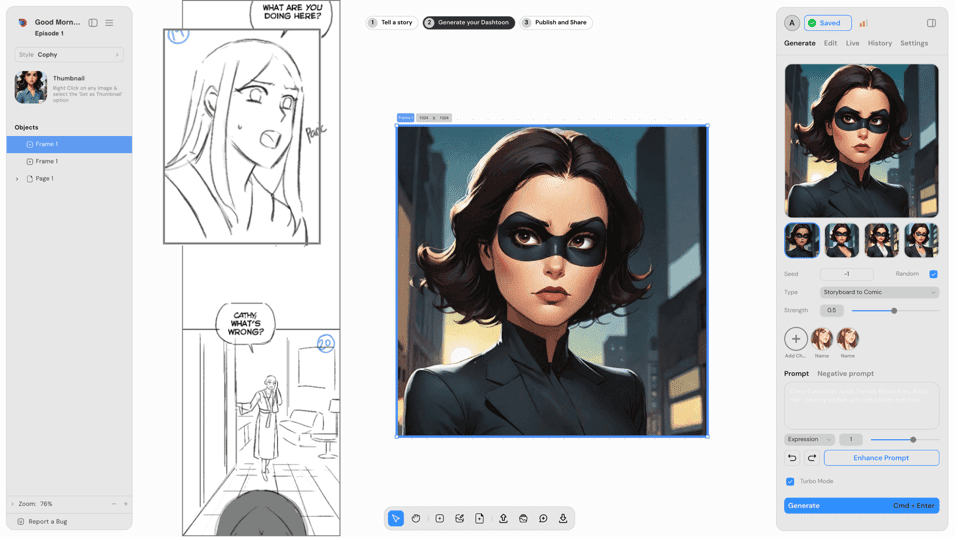Click the upload icon in bottom toolbar
The width and height of the screenshot is (960, 540).
[x=503, y=518]
